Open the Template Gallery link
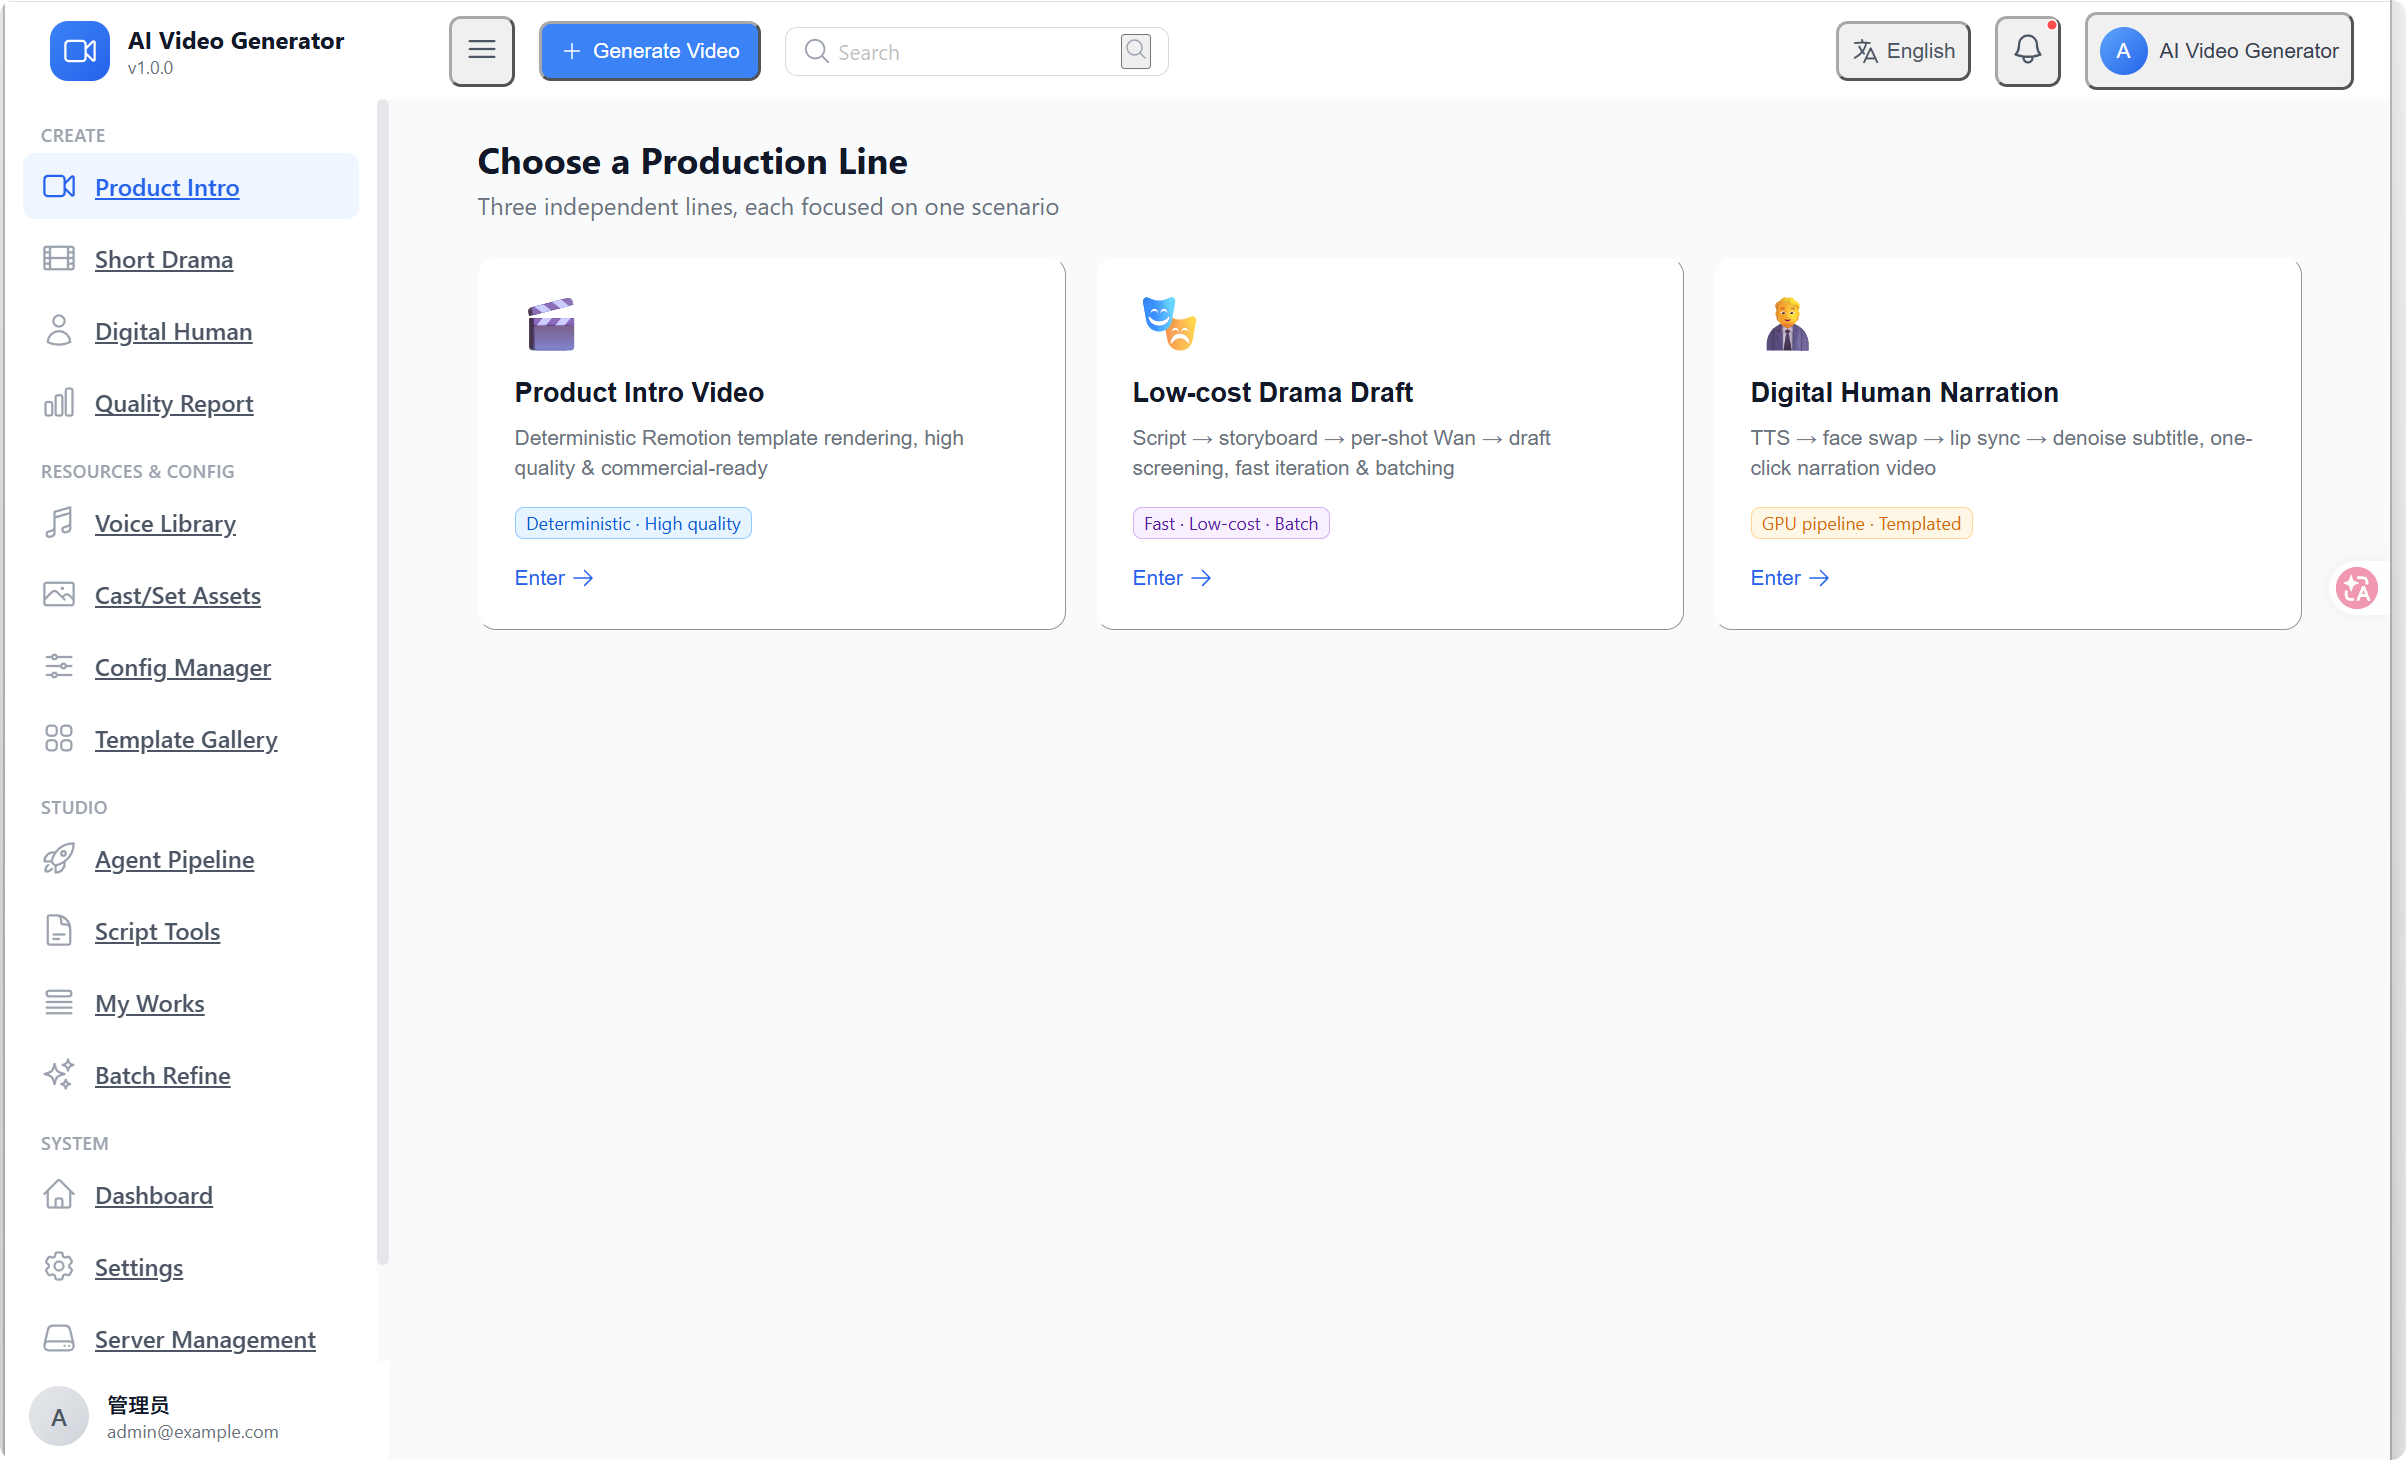Viewport: 2406px width, 1460px height. 186,740
